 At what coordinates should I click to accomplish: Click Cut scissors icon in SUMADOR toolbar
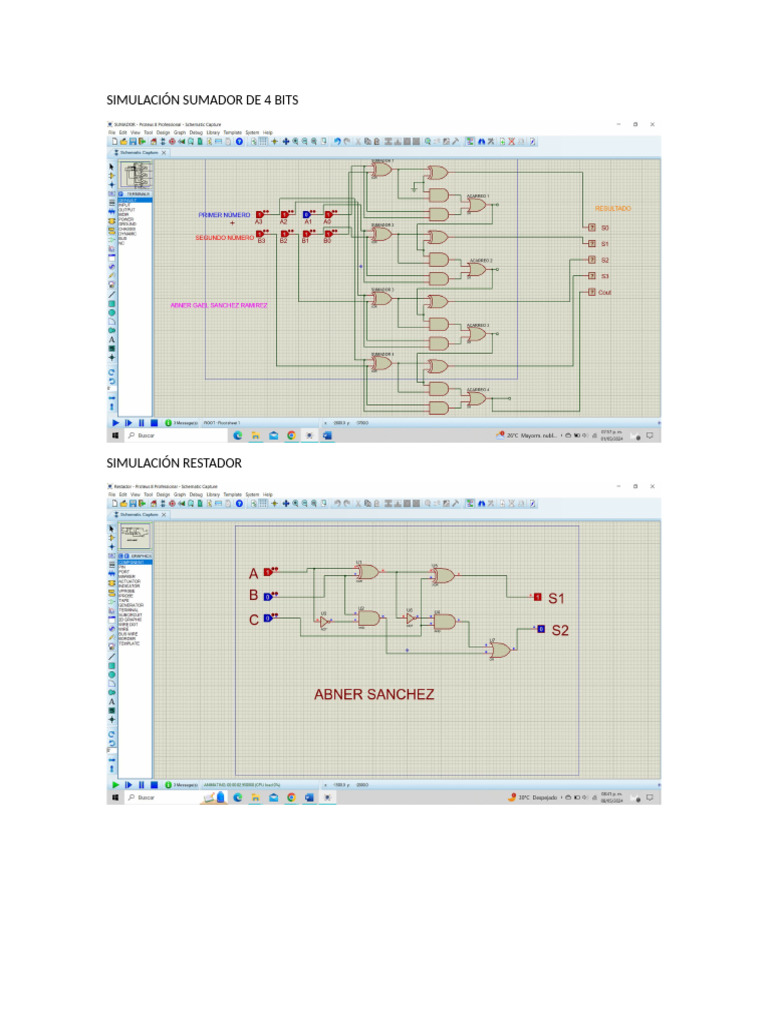coord(358,141)
